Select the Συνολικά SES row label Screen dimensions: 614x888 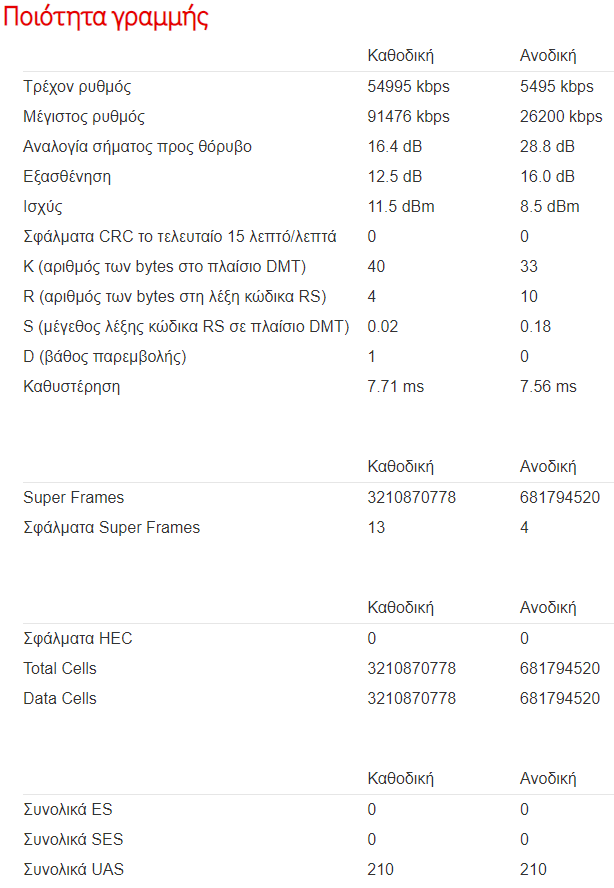[x=73, y=839]
